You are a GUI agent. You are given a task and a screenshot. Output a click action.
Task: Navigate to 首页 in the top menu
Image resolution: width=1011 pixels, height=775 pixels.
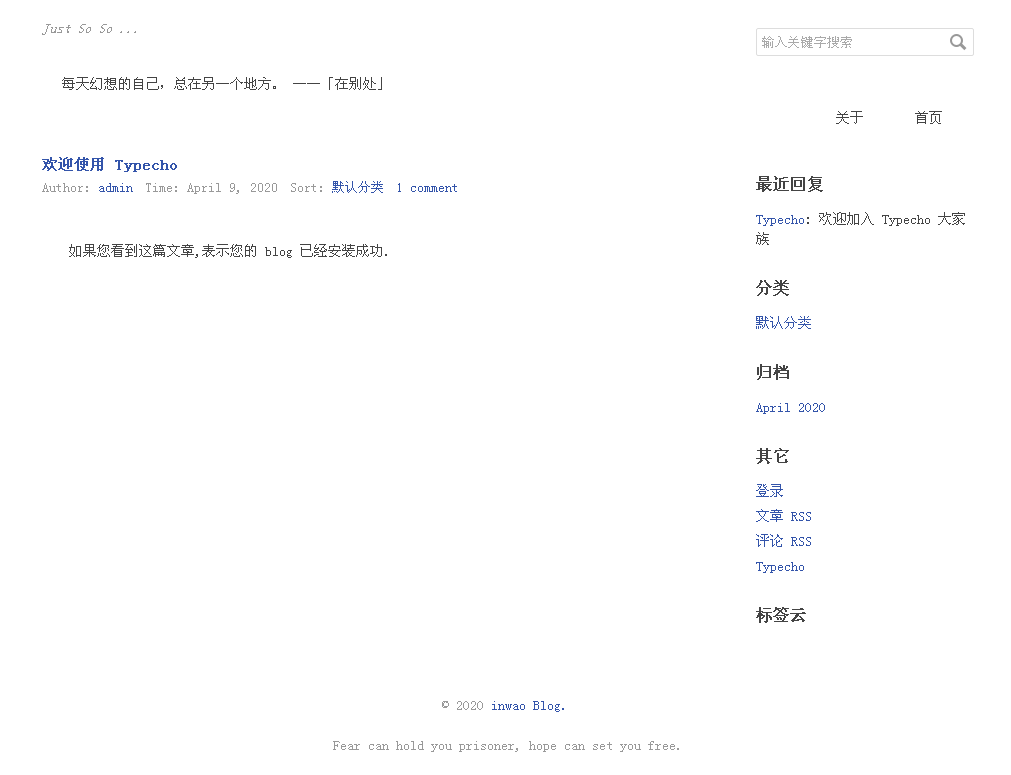[927, 117]
